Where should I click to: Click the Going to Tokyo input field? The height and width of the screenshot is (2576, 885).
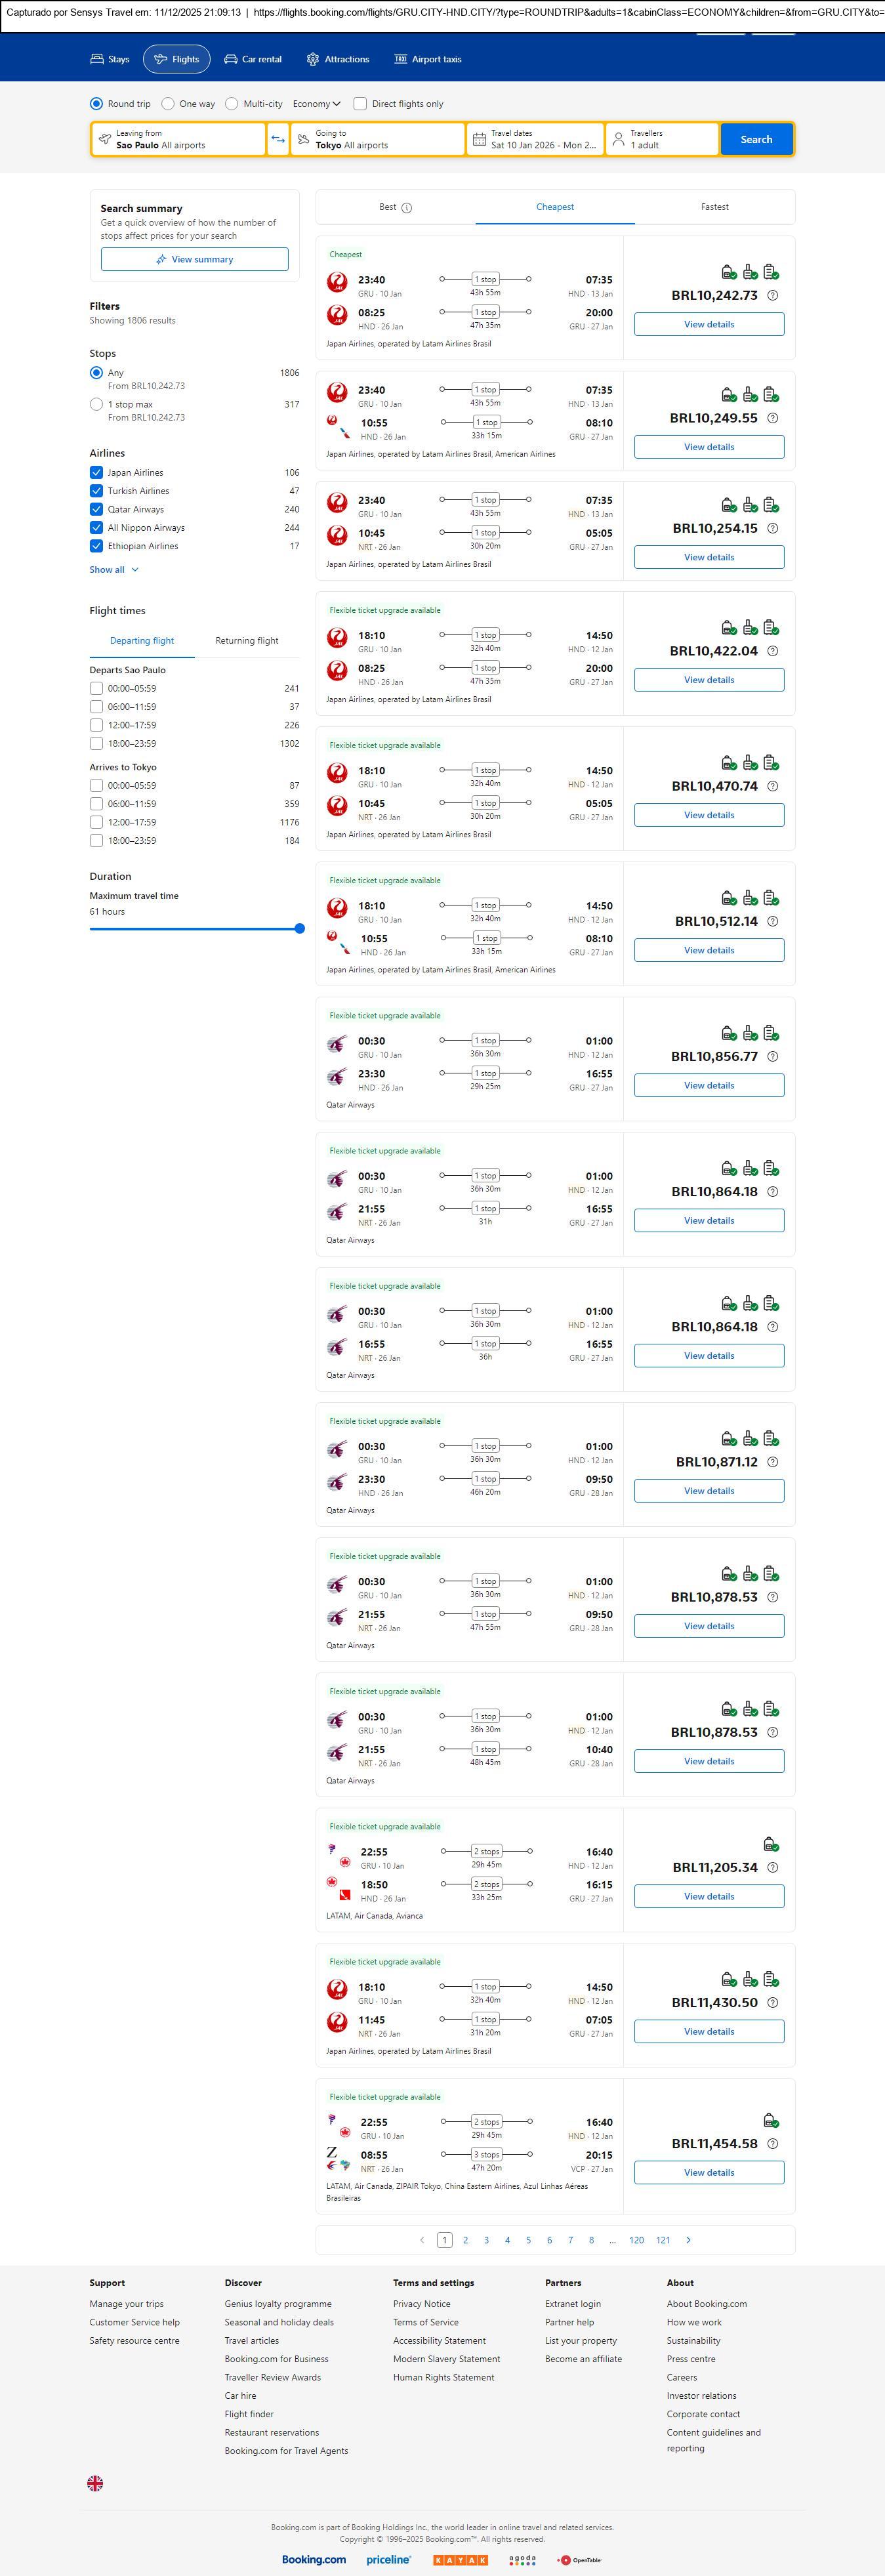[x=378, y=139]
